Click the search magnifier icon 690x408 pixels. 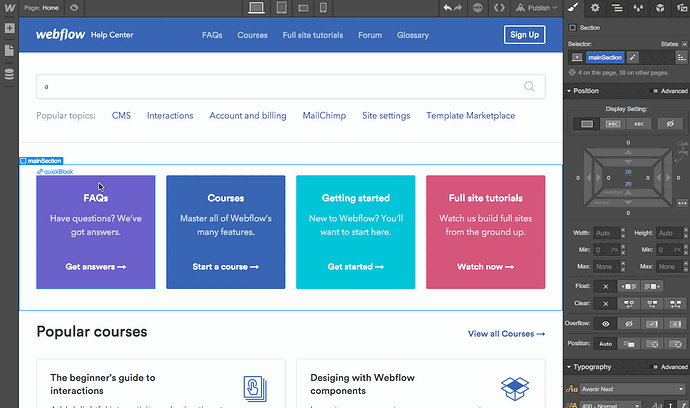529,87
